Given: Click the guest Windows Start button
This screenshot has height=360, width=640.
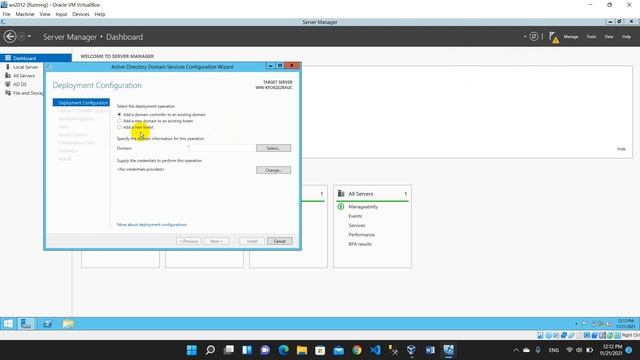Looking at the screenshot, I should 8,324.
